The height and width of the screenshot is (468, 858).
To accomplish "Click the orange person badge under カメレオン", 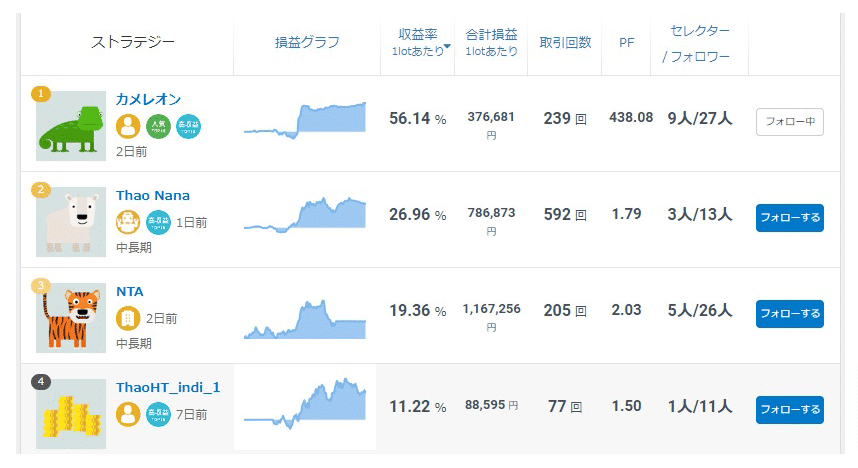I will [x=128, y=126].
